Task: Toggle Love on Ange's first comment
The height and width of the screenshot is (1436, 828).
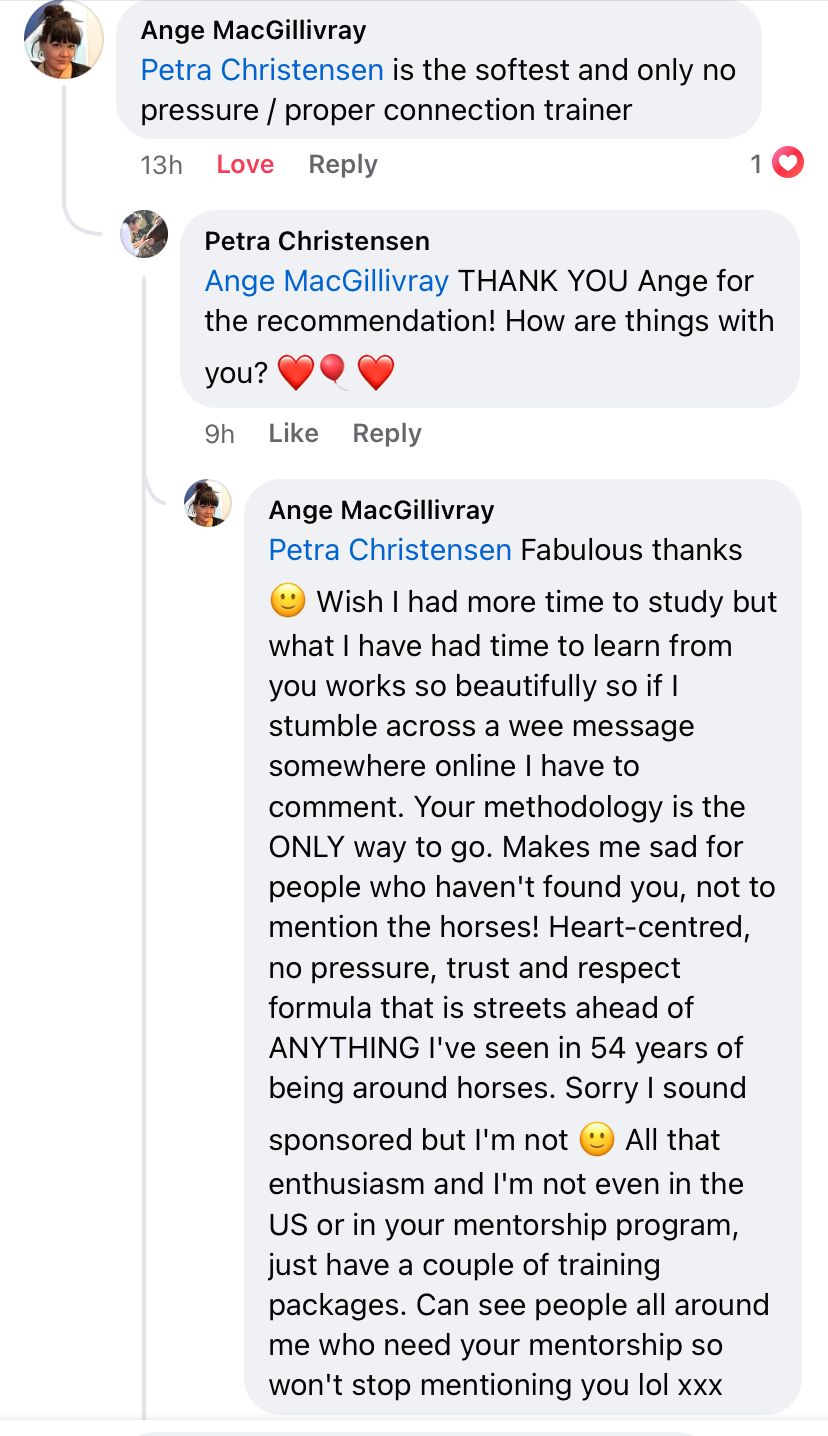Action: click(x=245, y=164)
